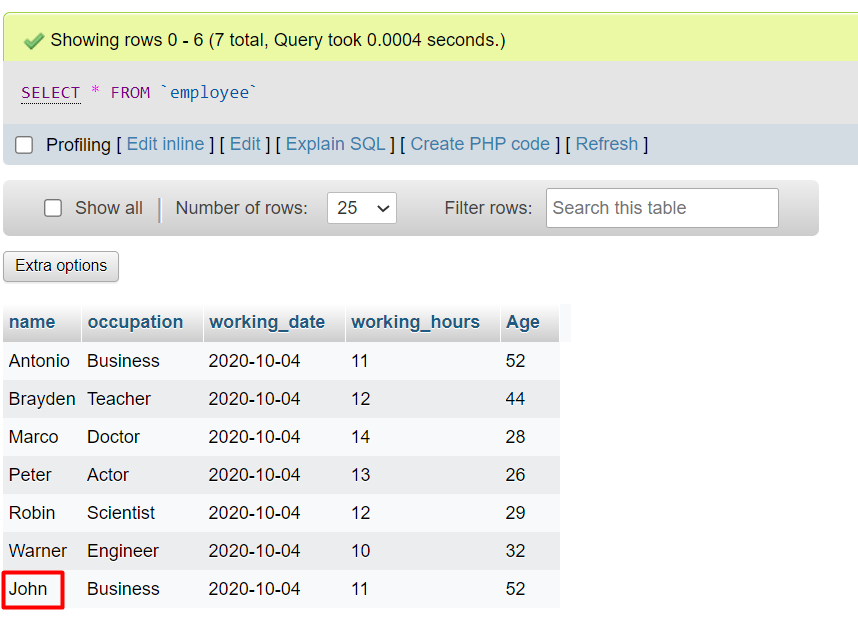Click the Explain SQL link
This screenshot has width=858, height=628.
tap(335, 144)
